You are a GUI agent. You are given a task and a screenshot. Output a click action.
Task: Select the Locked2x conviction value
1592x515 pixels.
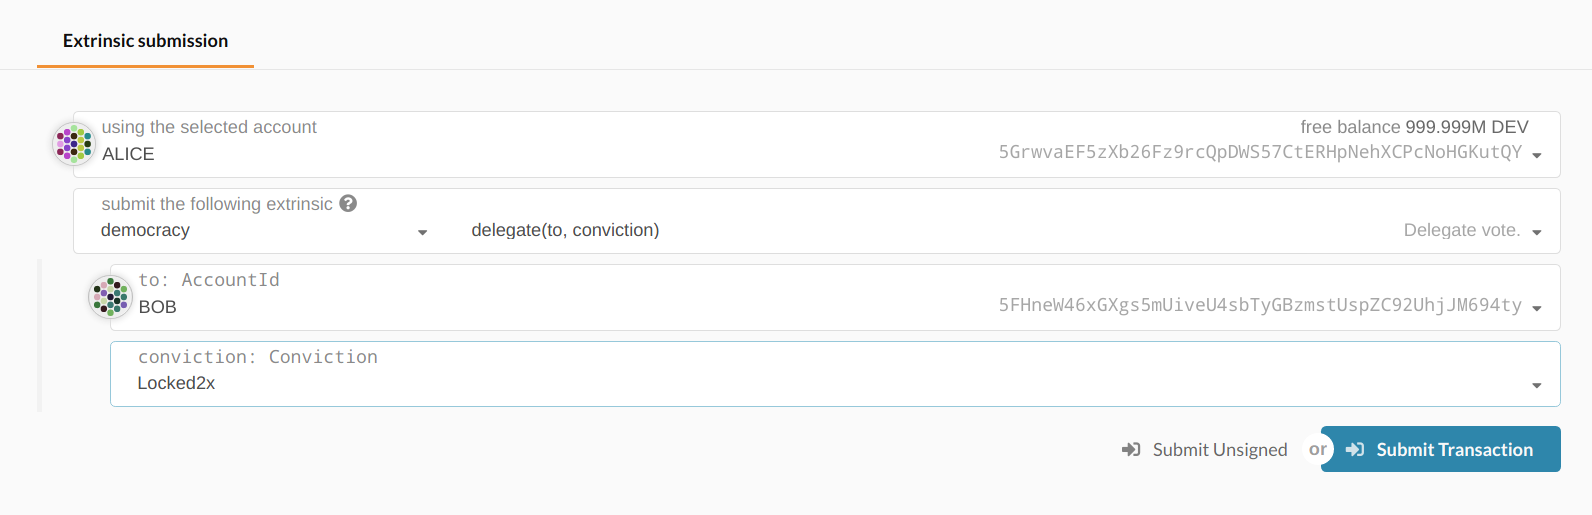tap(176, 383)
